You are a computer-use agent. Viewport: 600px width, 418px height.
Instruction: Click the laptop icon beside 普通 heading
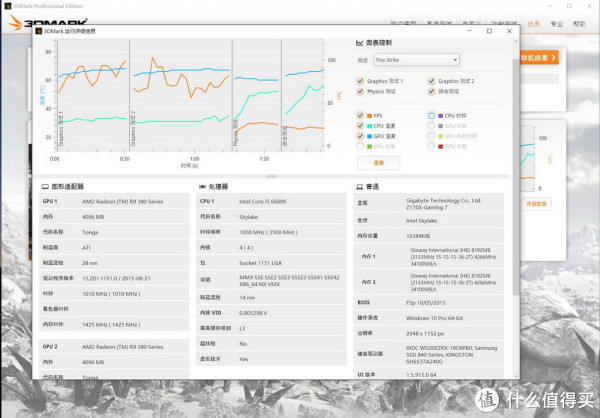click(x=360, y=186)
